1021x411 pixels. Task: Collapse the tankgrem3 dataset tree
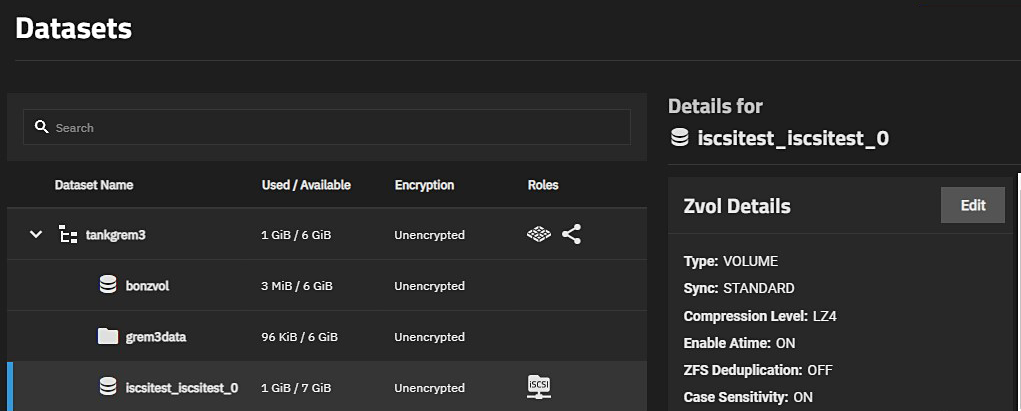[x=37, y=235]
